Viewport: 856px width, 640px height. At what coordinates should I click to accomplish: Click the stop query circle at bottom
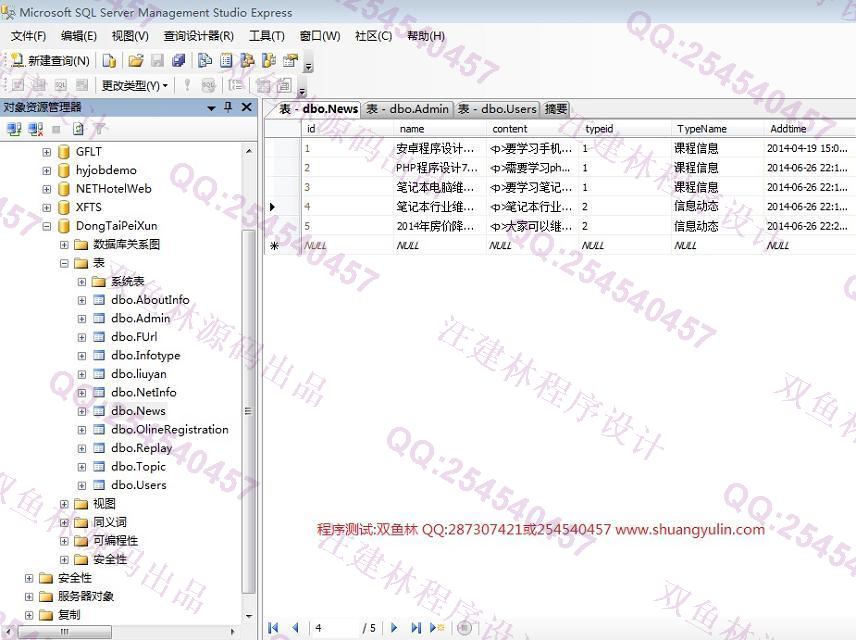(x=464, y=628)
